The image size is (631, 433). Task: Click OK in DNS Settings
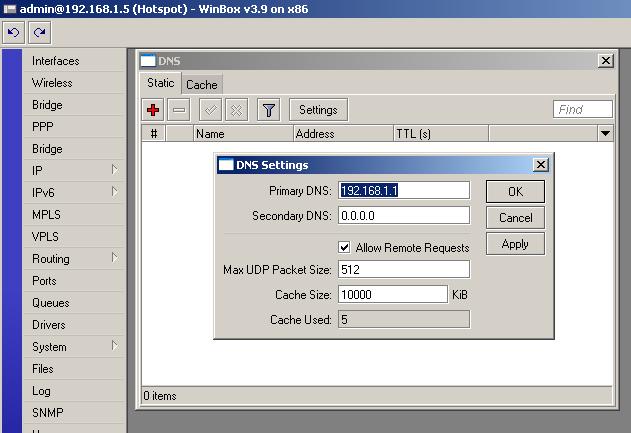click(516, 192)
